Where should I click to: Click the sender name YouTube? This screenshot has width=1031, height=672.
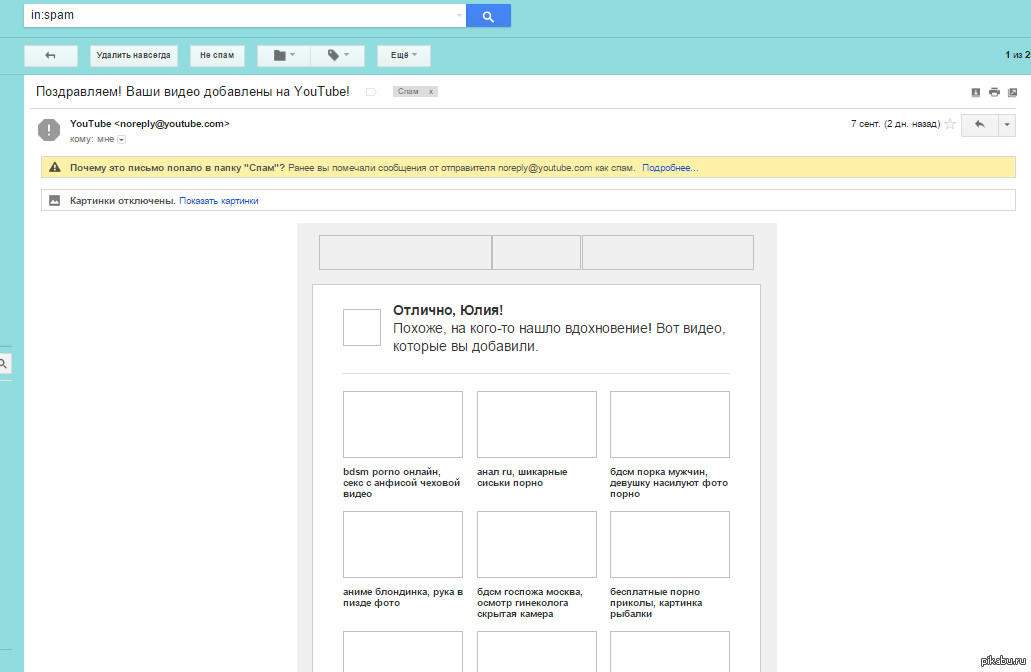91,124
